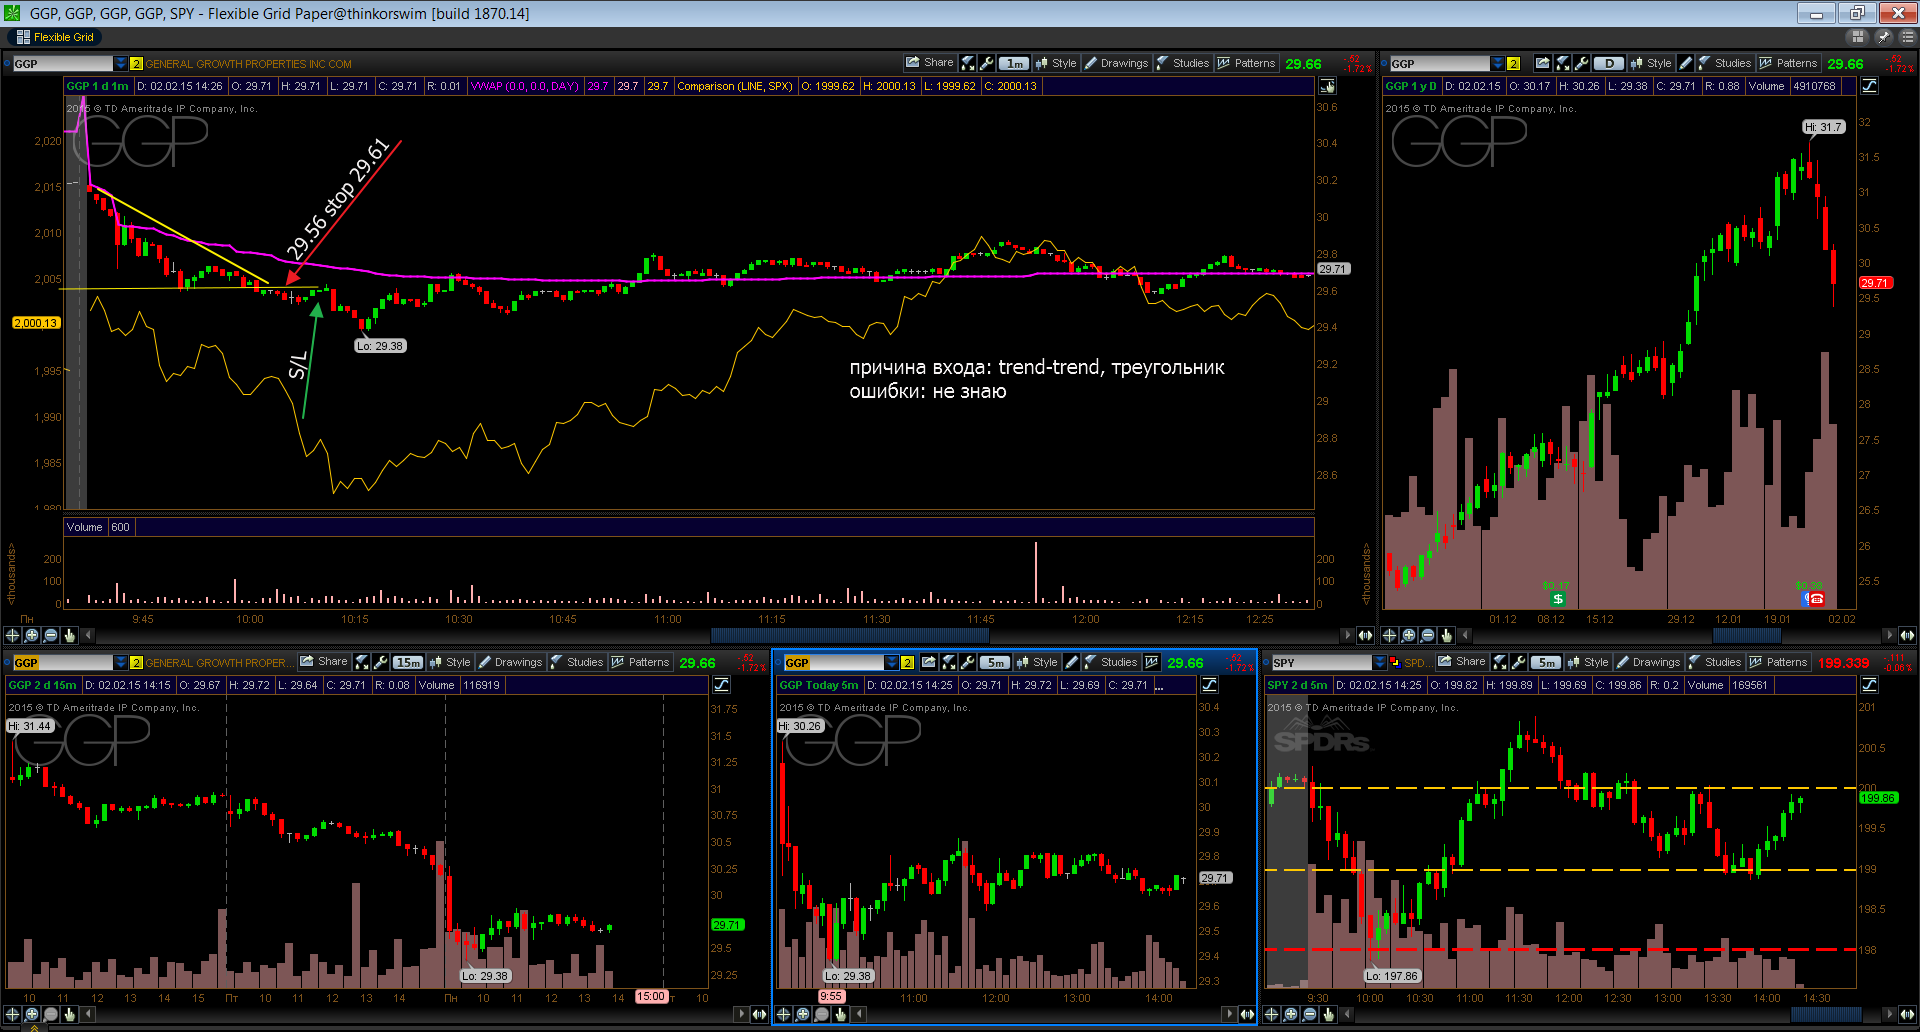Open Drawings menu on the 15m chart
The image size is (1920, 1032).
510,662
